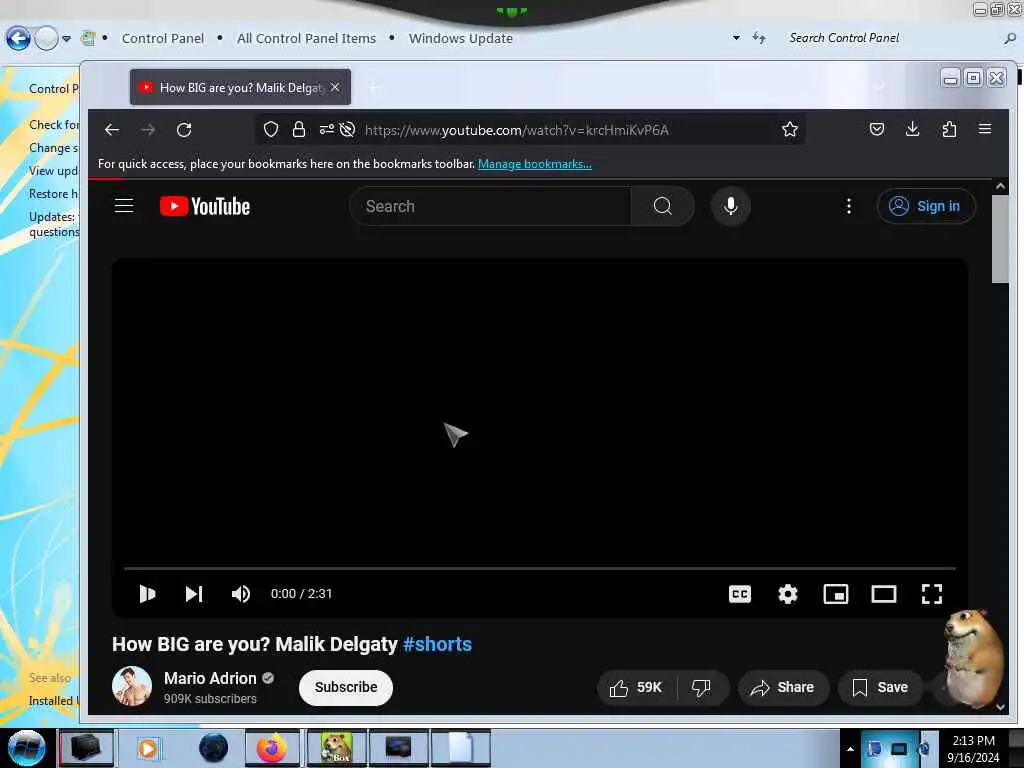Skip to the next video
1024x768 pixels.
coord(194,594)
